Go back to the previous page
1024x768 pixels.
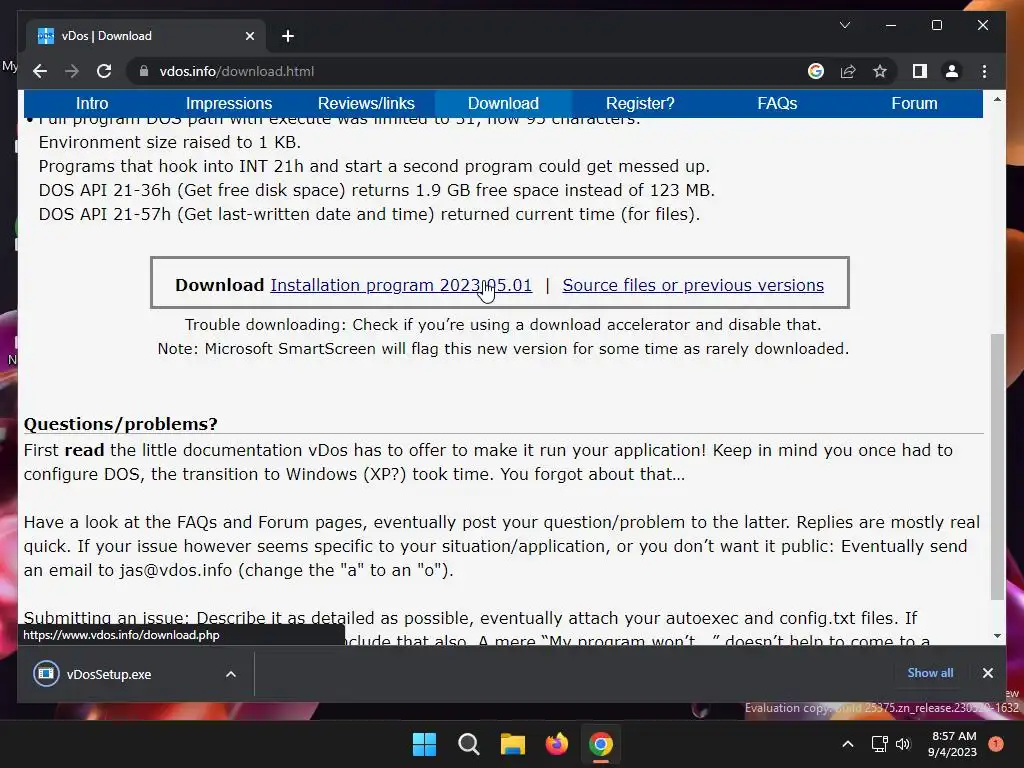click(40, 71)
